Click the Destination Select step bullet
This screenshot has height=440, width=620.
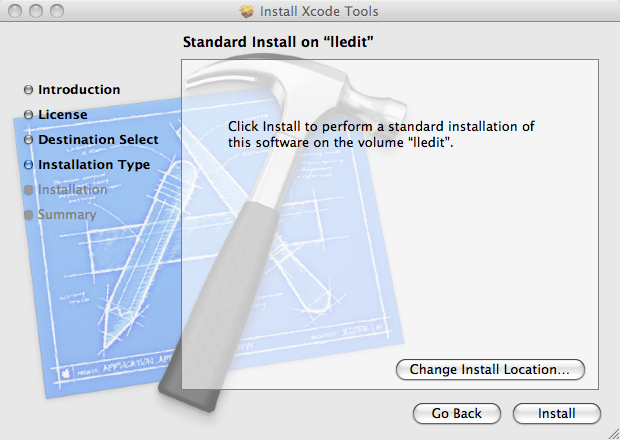coord(28,140)
